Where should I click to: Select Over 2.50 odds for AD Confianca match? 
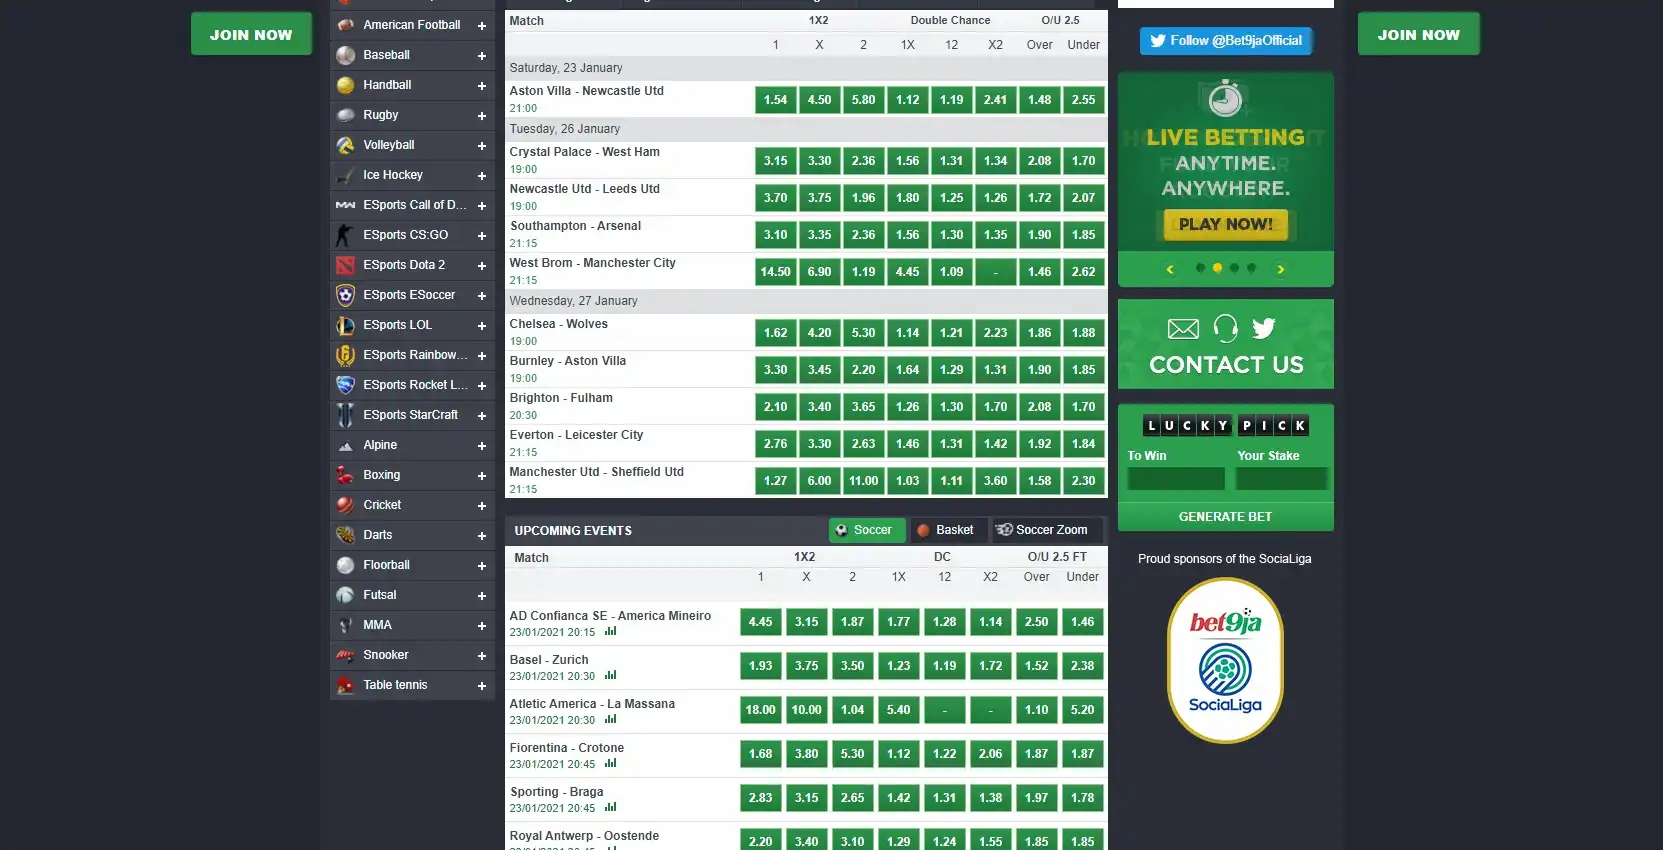(1036, 622)
